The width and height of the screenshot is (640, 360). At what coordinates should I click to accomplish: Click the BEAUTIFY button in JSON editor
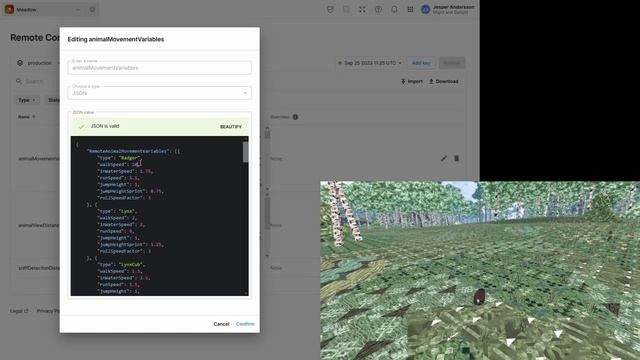pyautogui.click(x=231, y=127)
